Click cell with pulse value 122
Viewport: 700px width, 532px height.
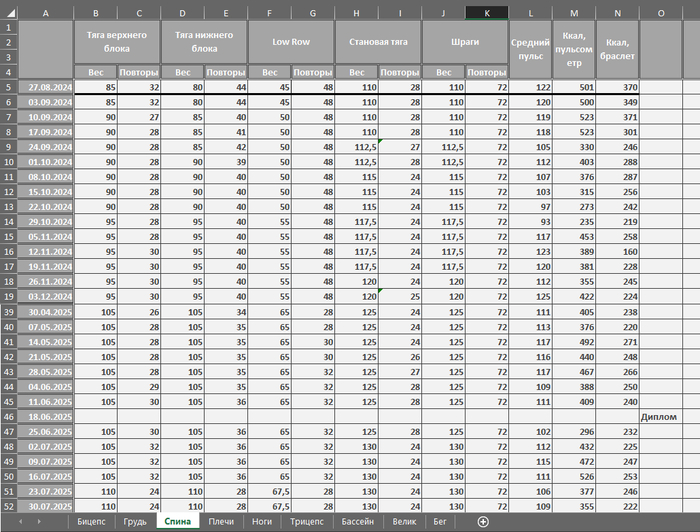coord(530,87)
